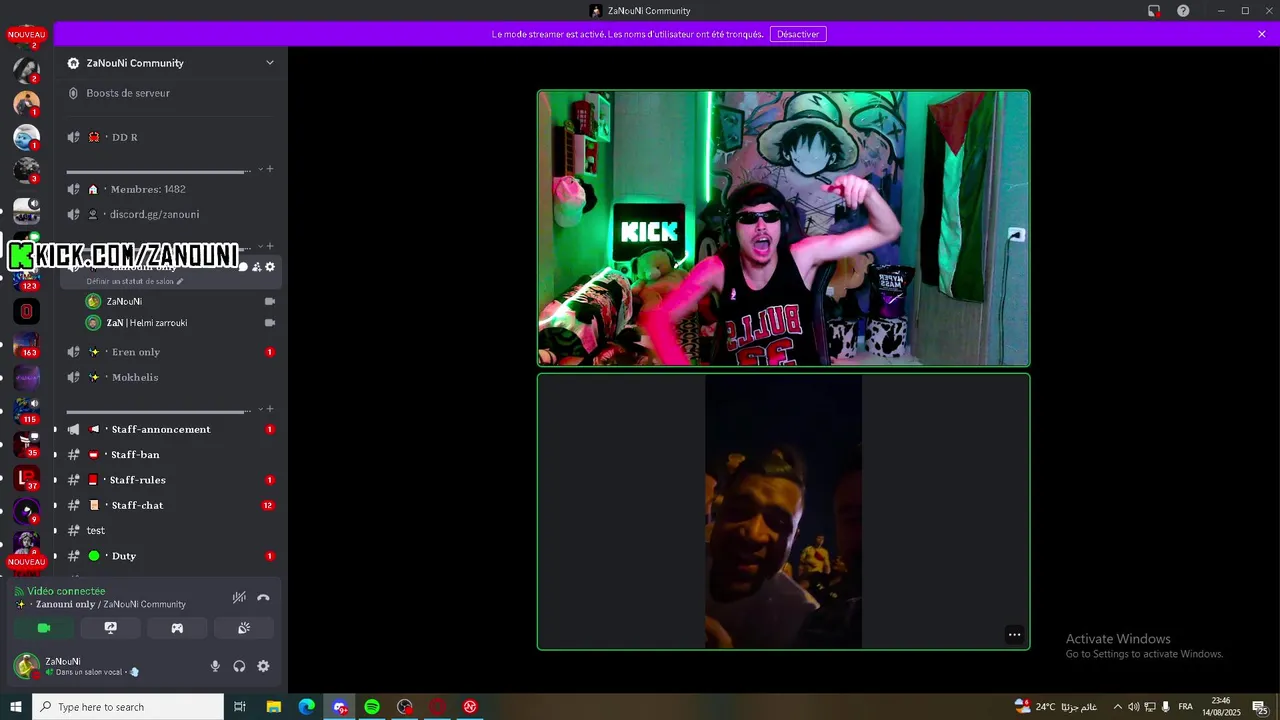Image resolution: width=1280 pixels, height=720 pixels.
Task: Focus the ZaNouNi Kick webcam video tile
Action: 783,228
